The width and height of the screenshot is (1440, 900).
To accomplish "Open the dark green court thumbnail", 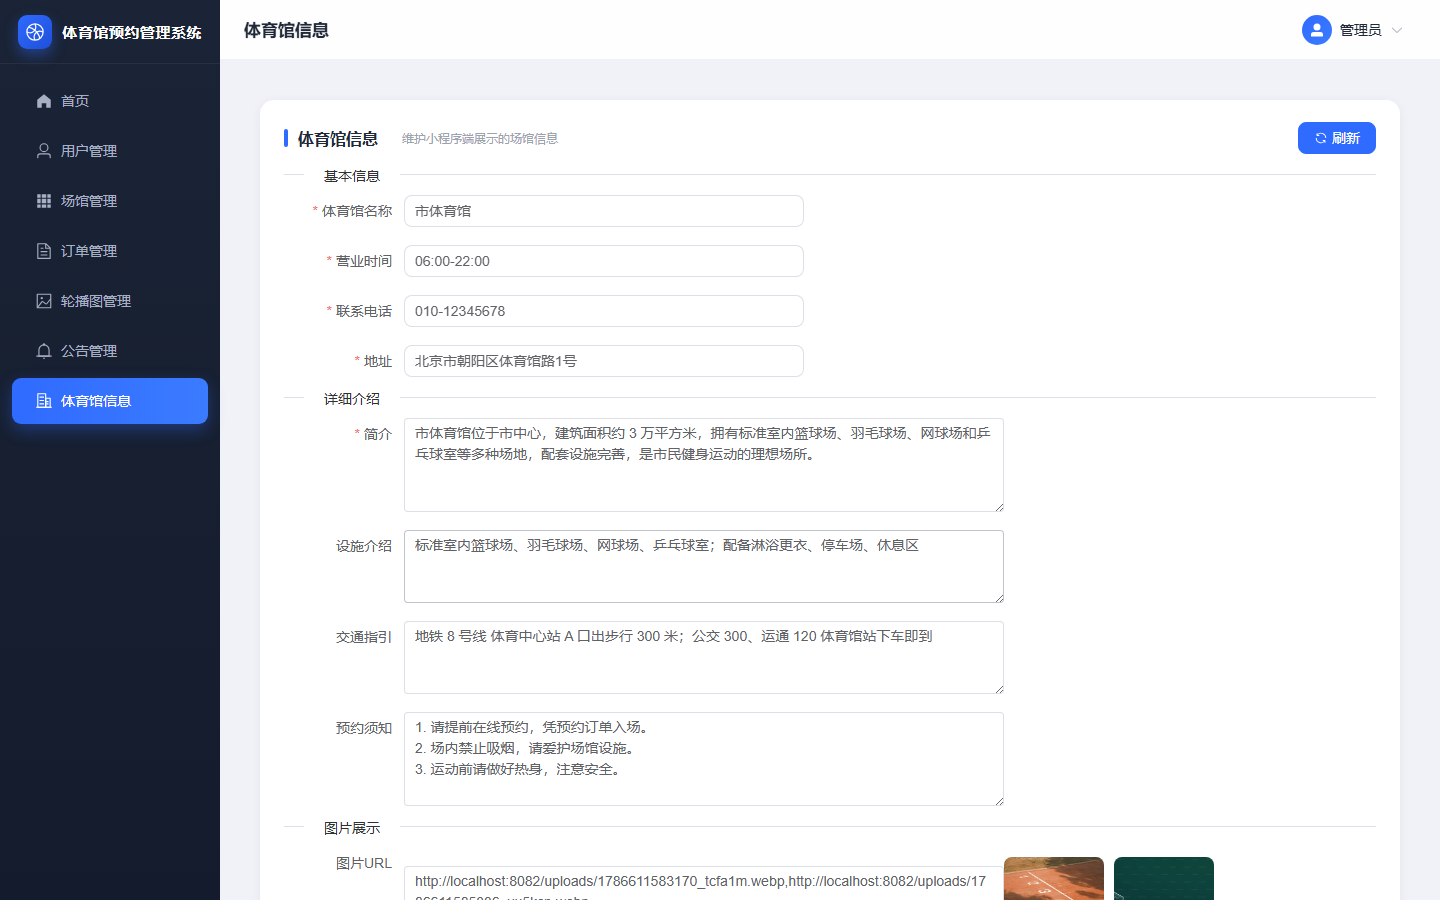I will pos(1164,878).
